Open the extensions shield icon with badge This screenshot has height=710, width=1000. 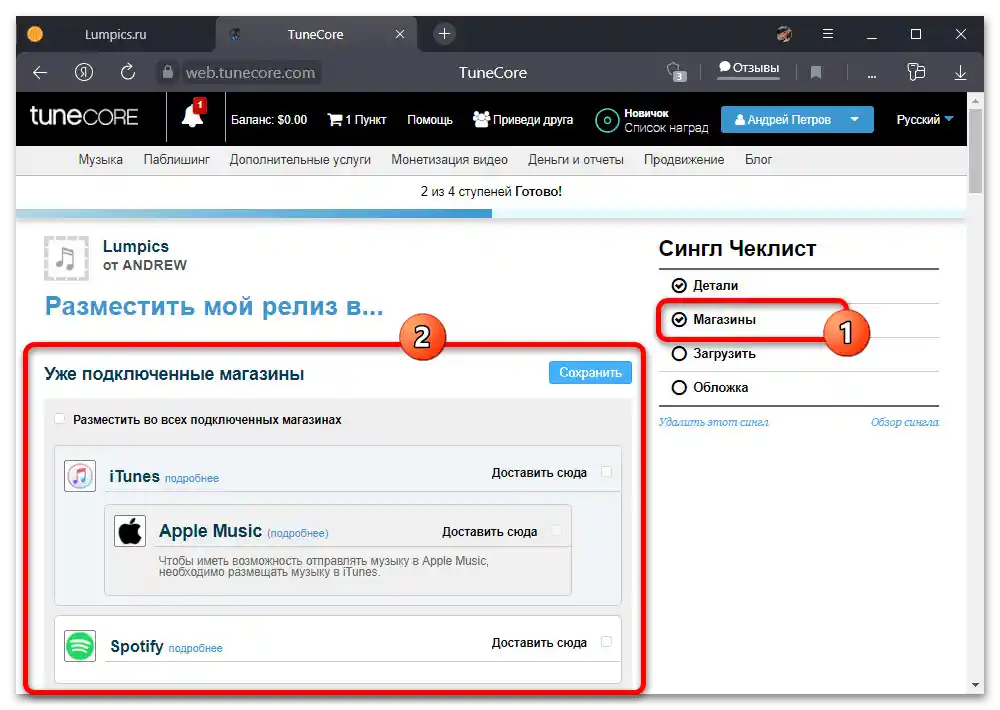675,71
